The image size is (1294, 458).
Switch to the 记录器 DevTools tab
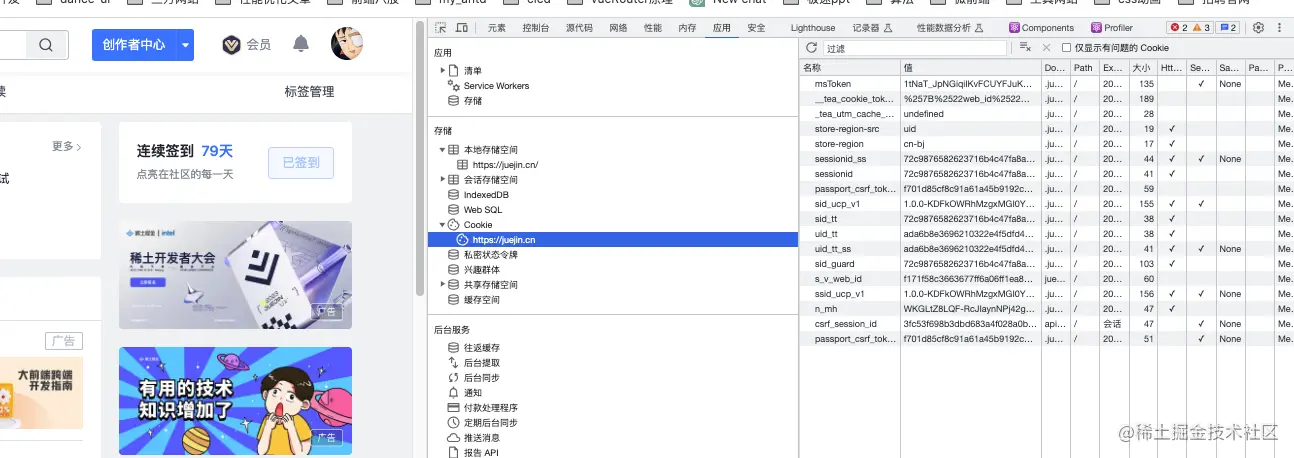click(872, 28)
